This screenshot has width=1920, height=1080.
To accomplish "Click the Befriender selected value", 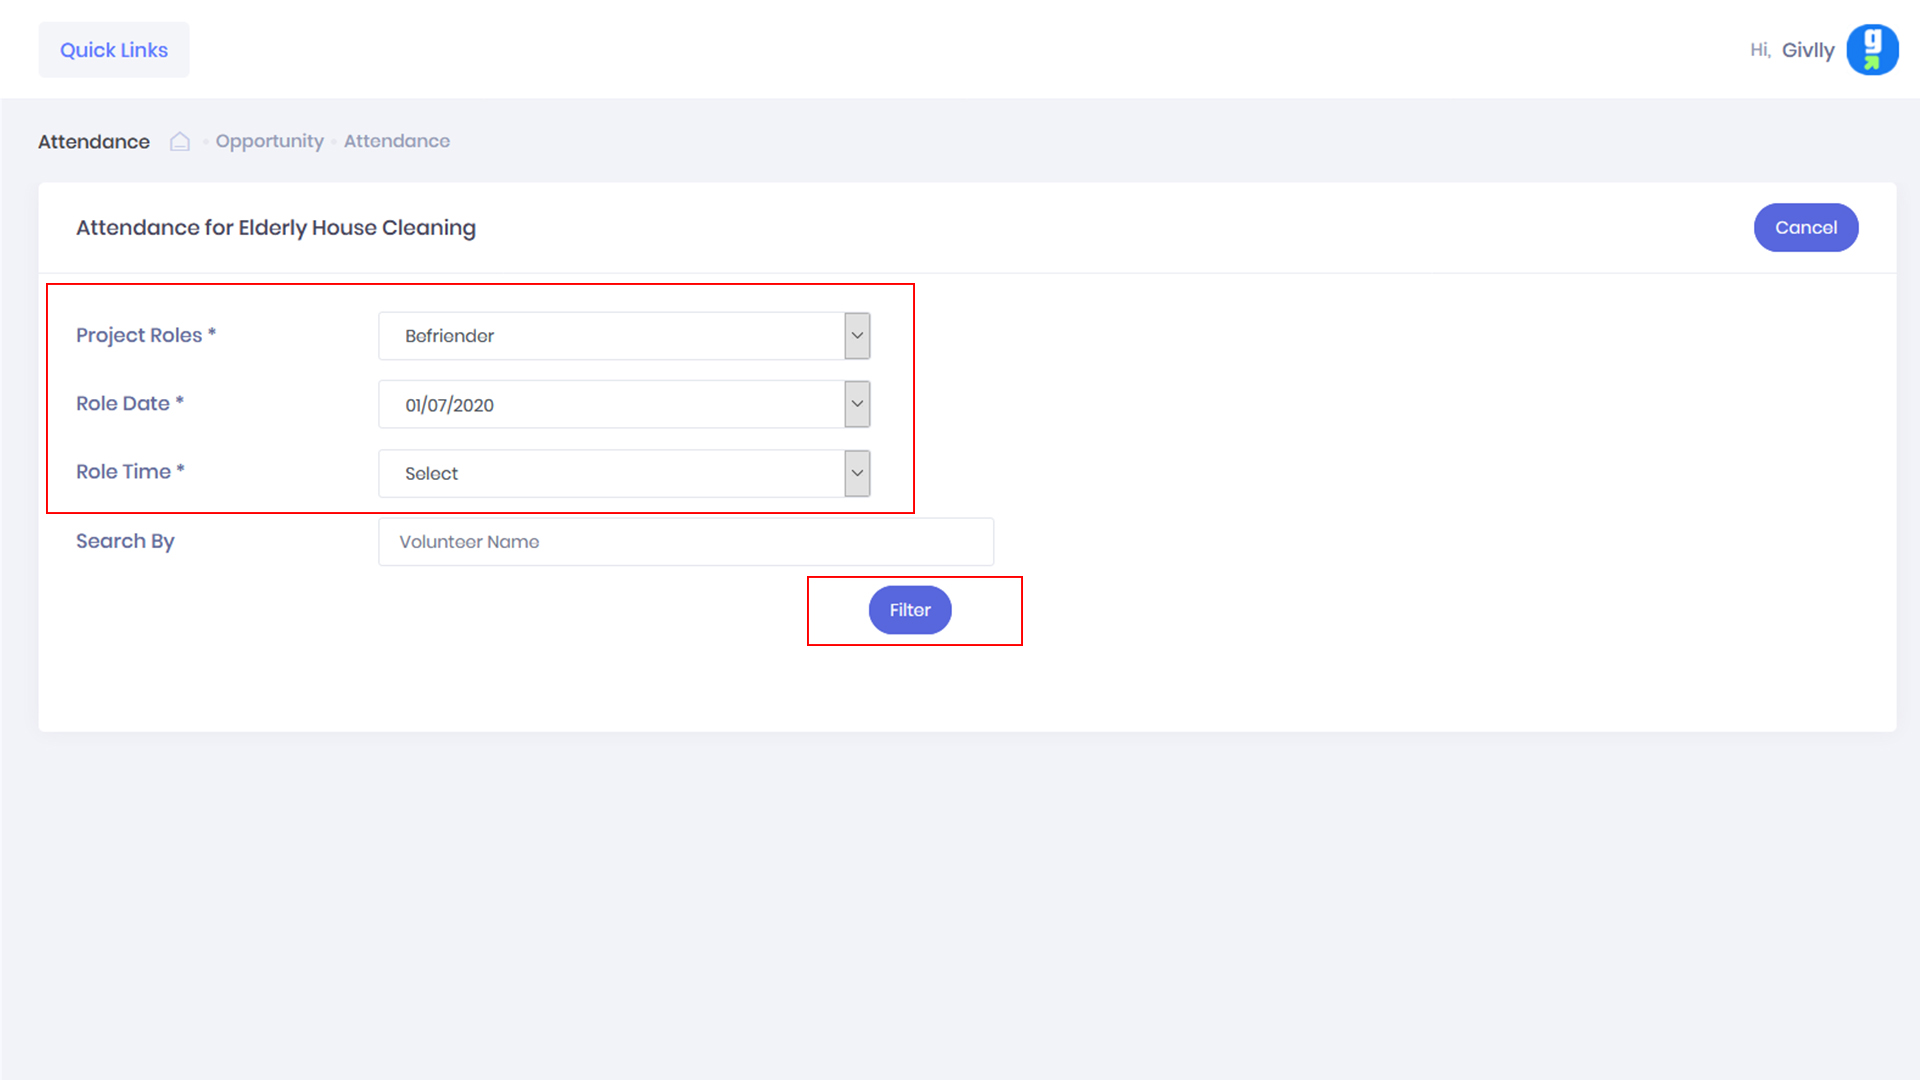I will [x=450, y=336].
